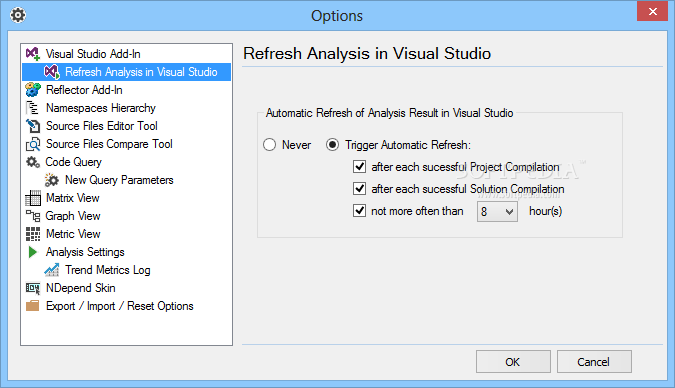Image resolution: width=675 pixels, height=388 pixels.
Task: Go to New Query Parameters options
Action: tap(119, 180)
